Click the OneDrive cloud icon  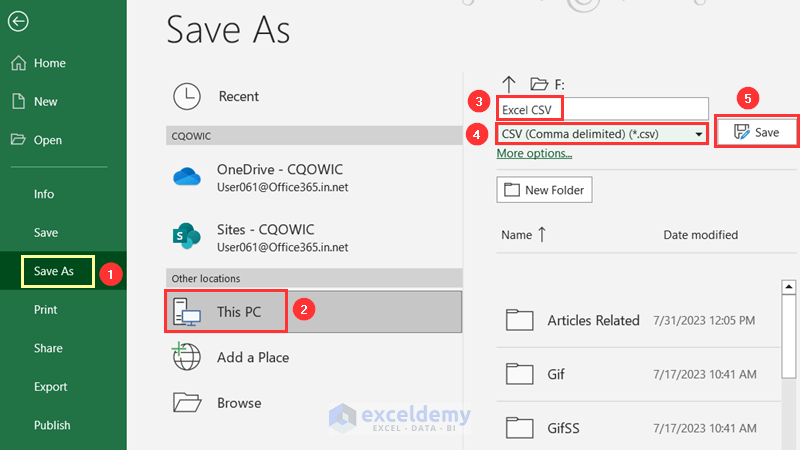tap(187, 177)
